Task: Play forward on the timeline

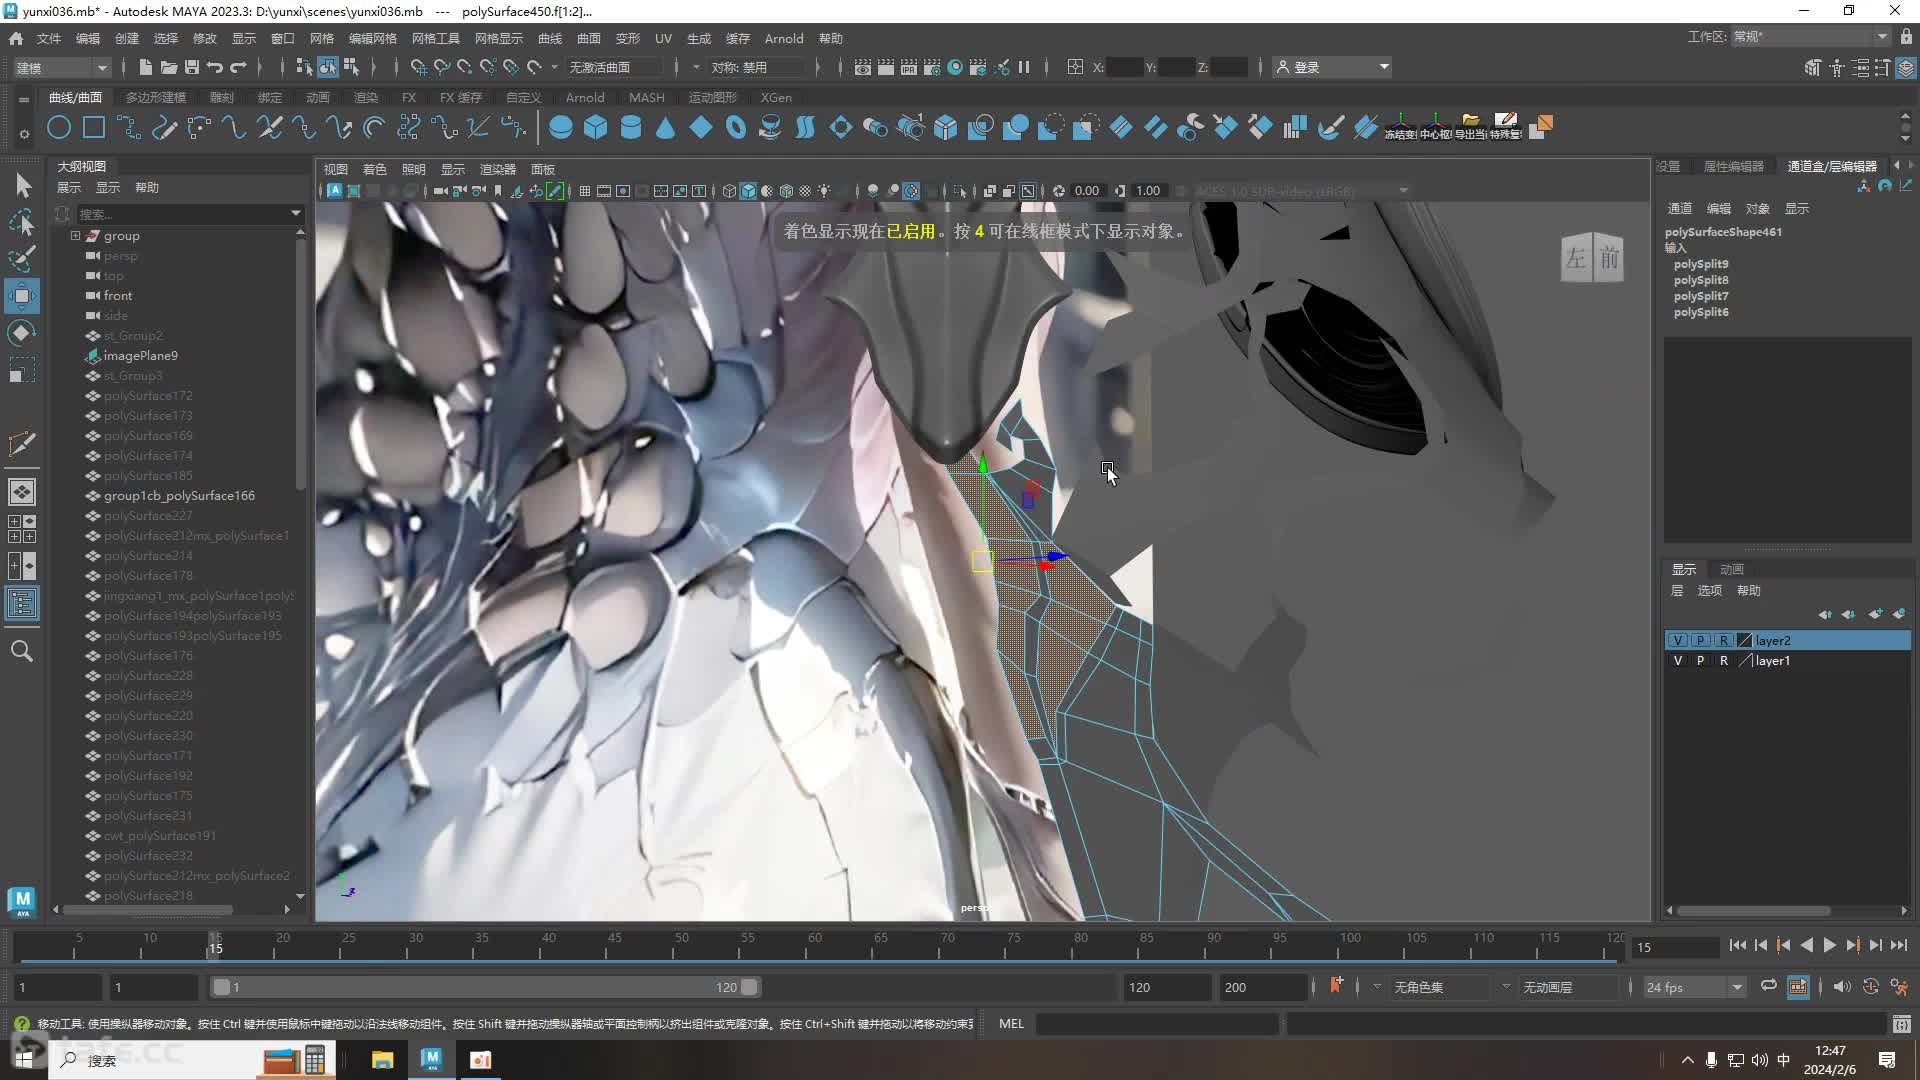Action: [x=1829, y=945]
